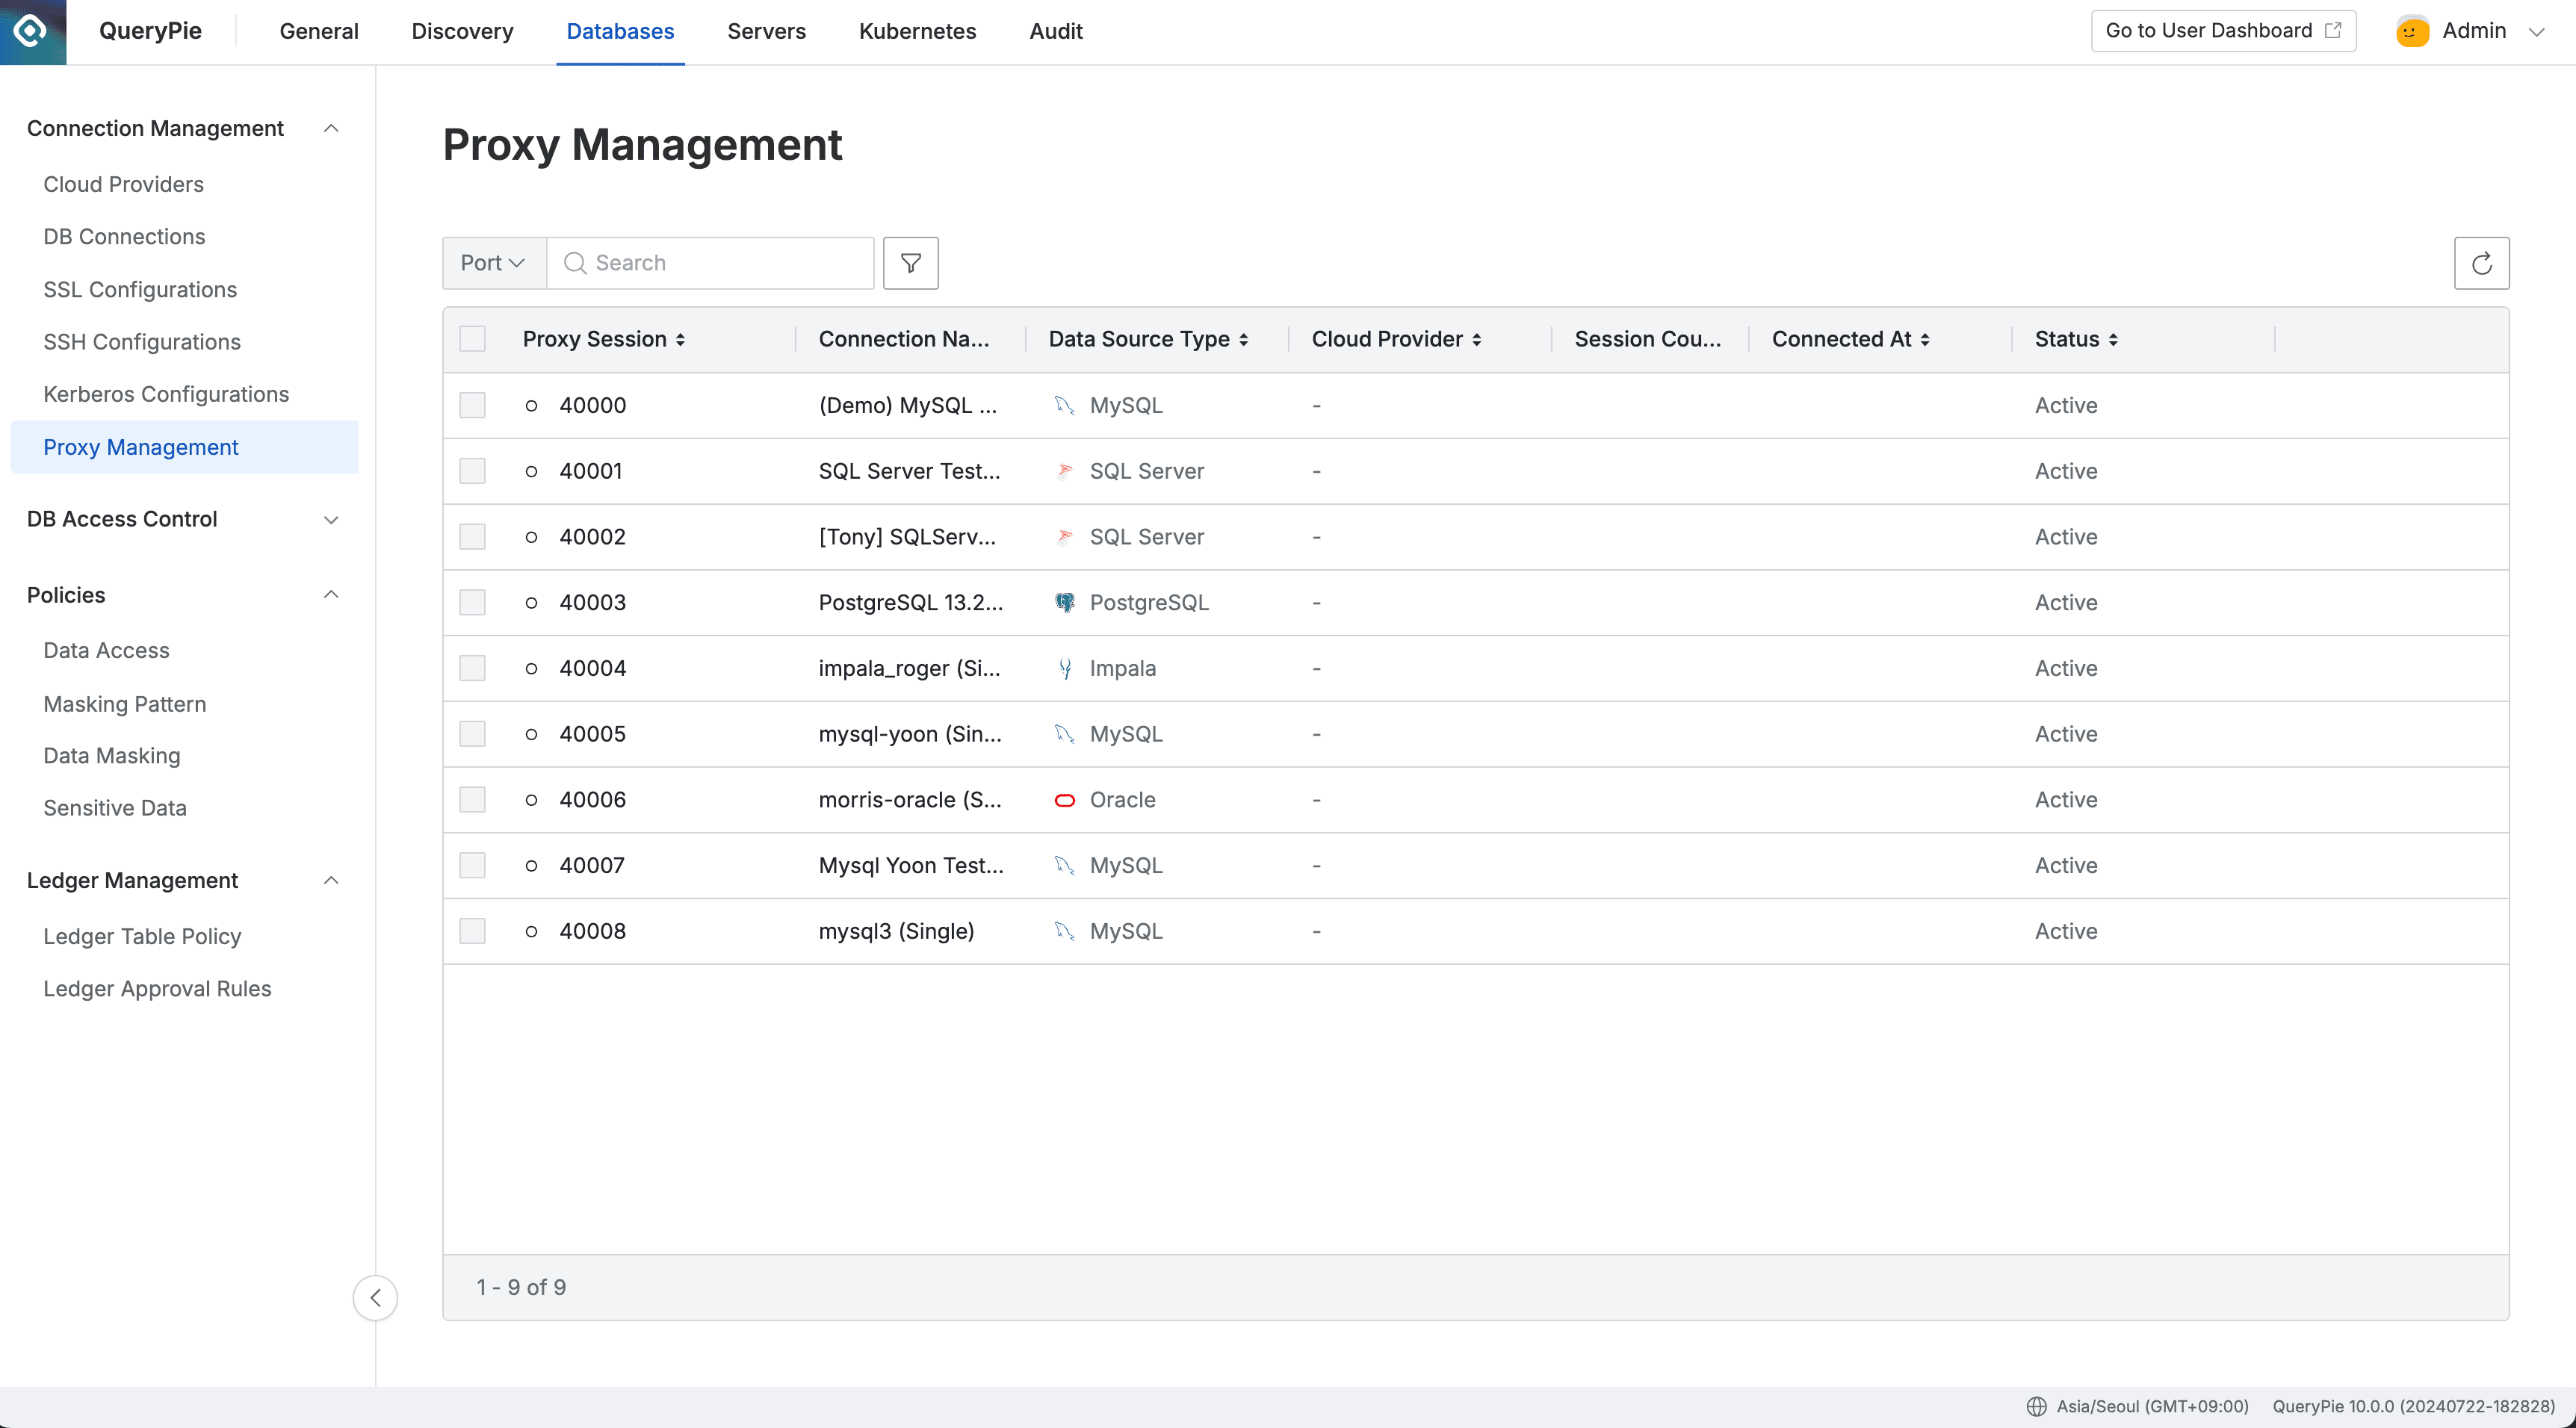The image size is (2576, 1428).
Task: Check the checkbox for proxy session 40002
Action: click(472, 536)
